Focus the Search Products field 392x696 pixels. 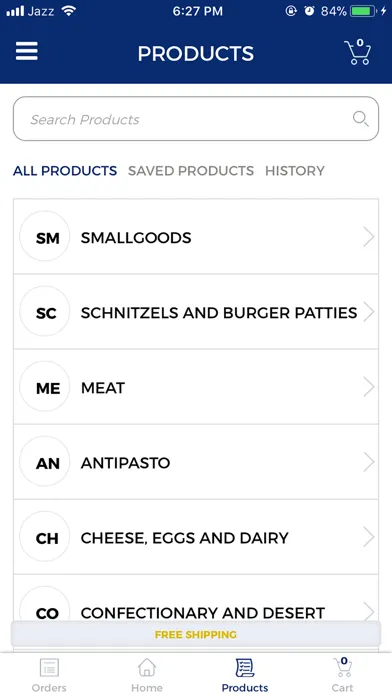pyautogui.click(x=196, y=119)
